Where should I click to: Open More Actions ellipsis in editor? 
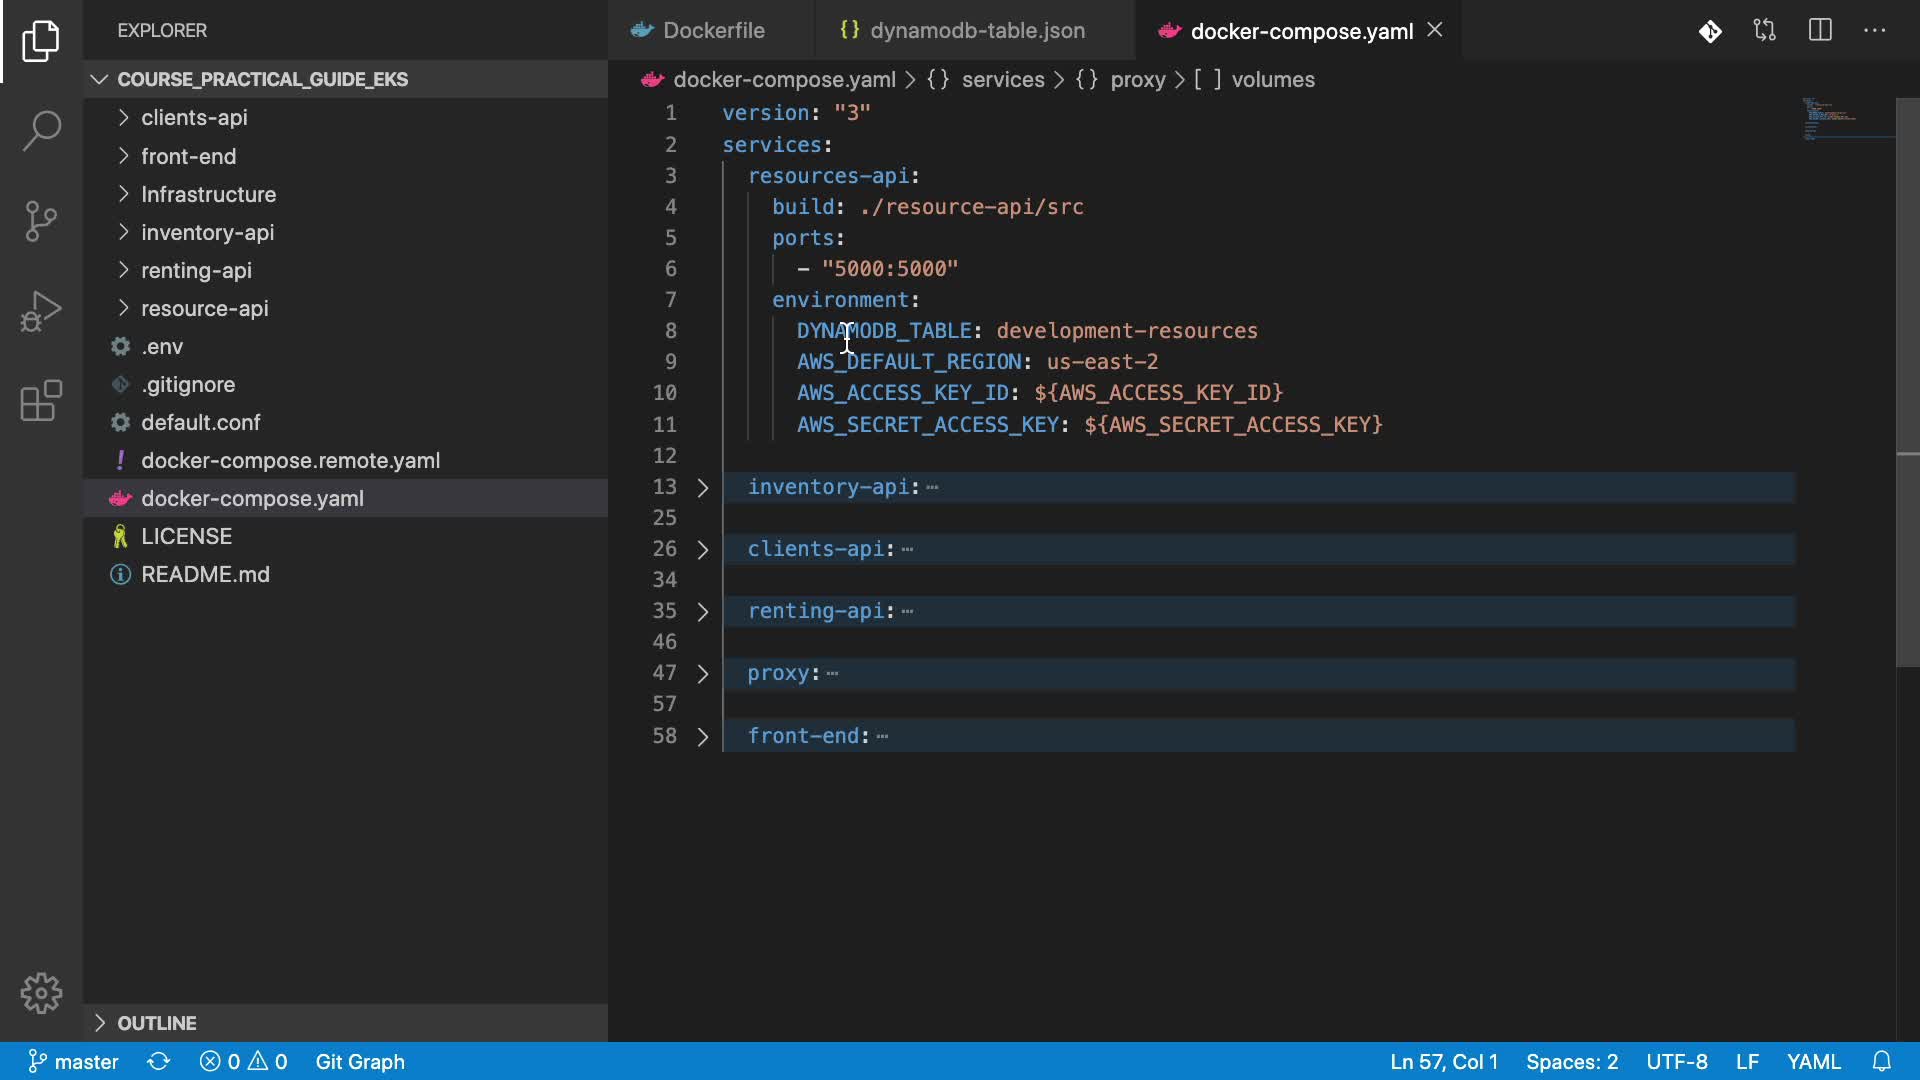pos(1875,31)
